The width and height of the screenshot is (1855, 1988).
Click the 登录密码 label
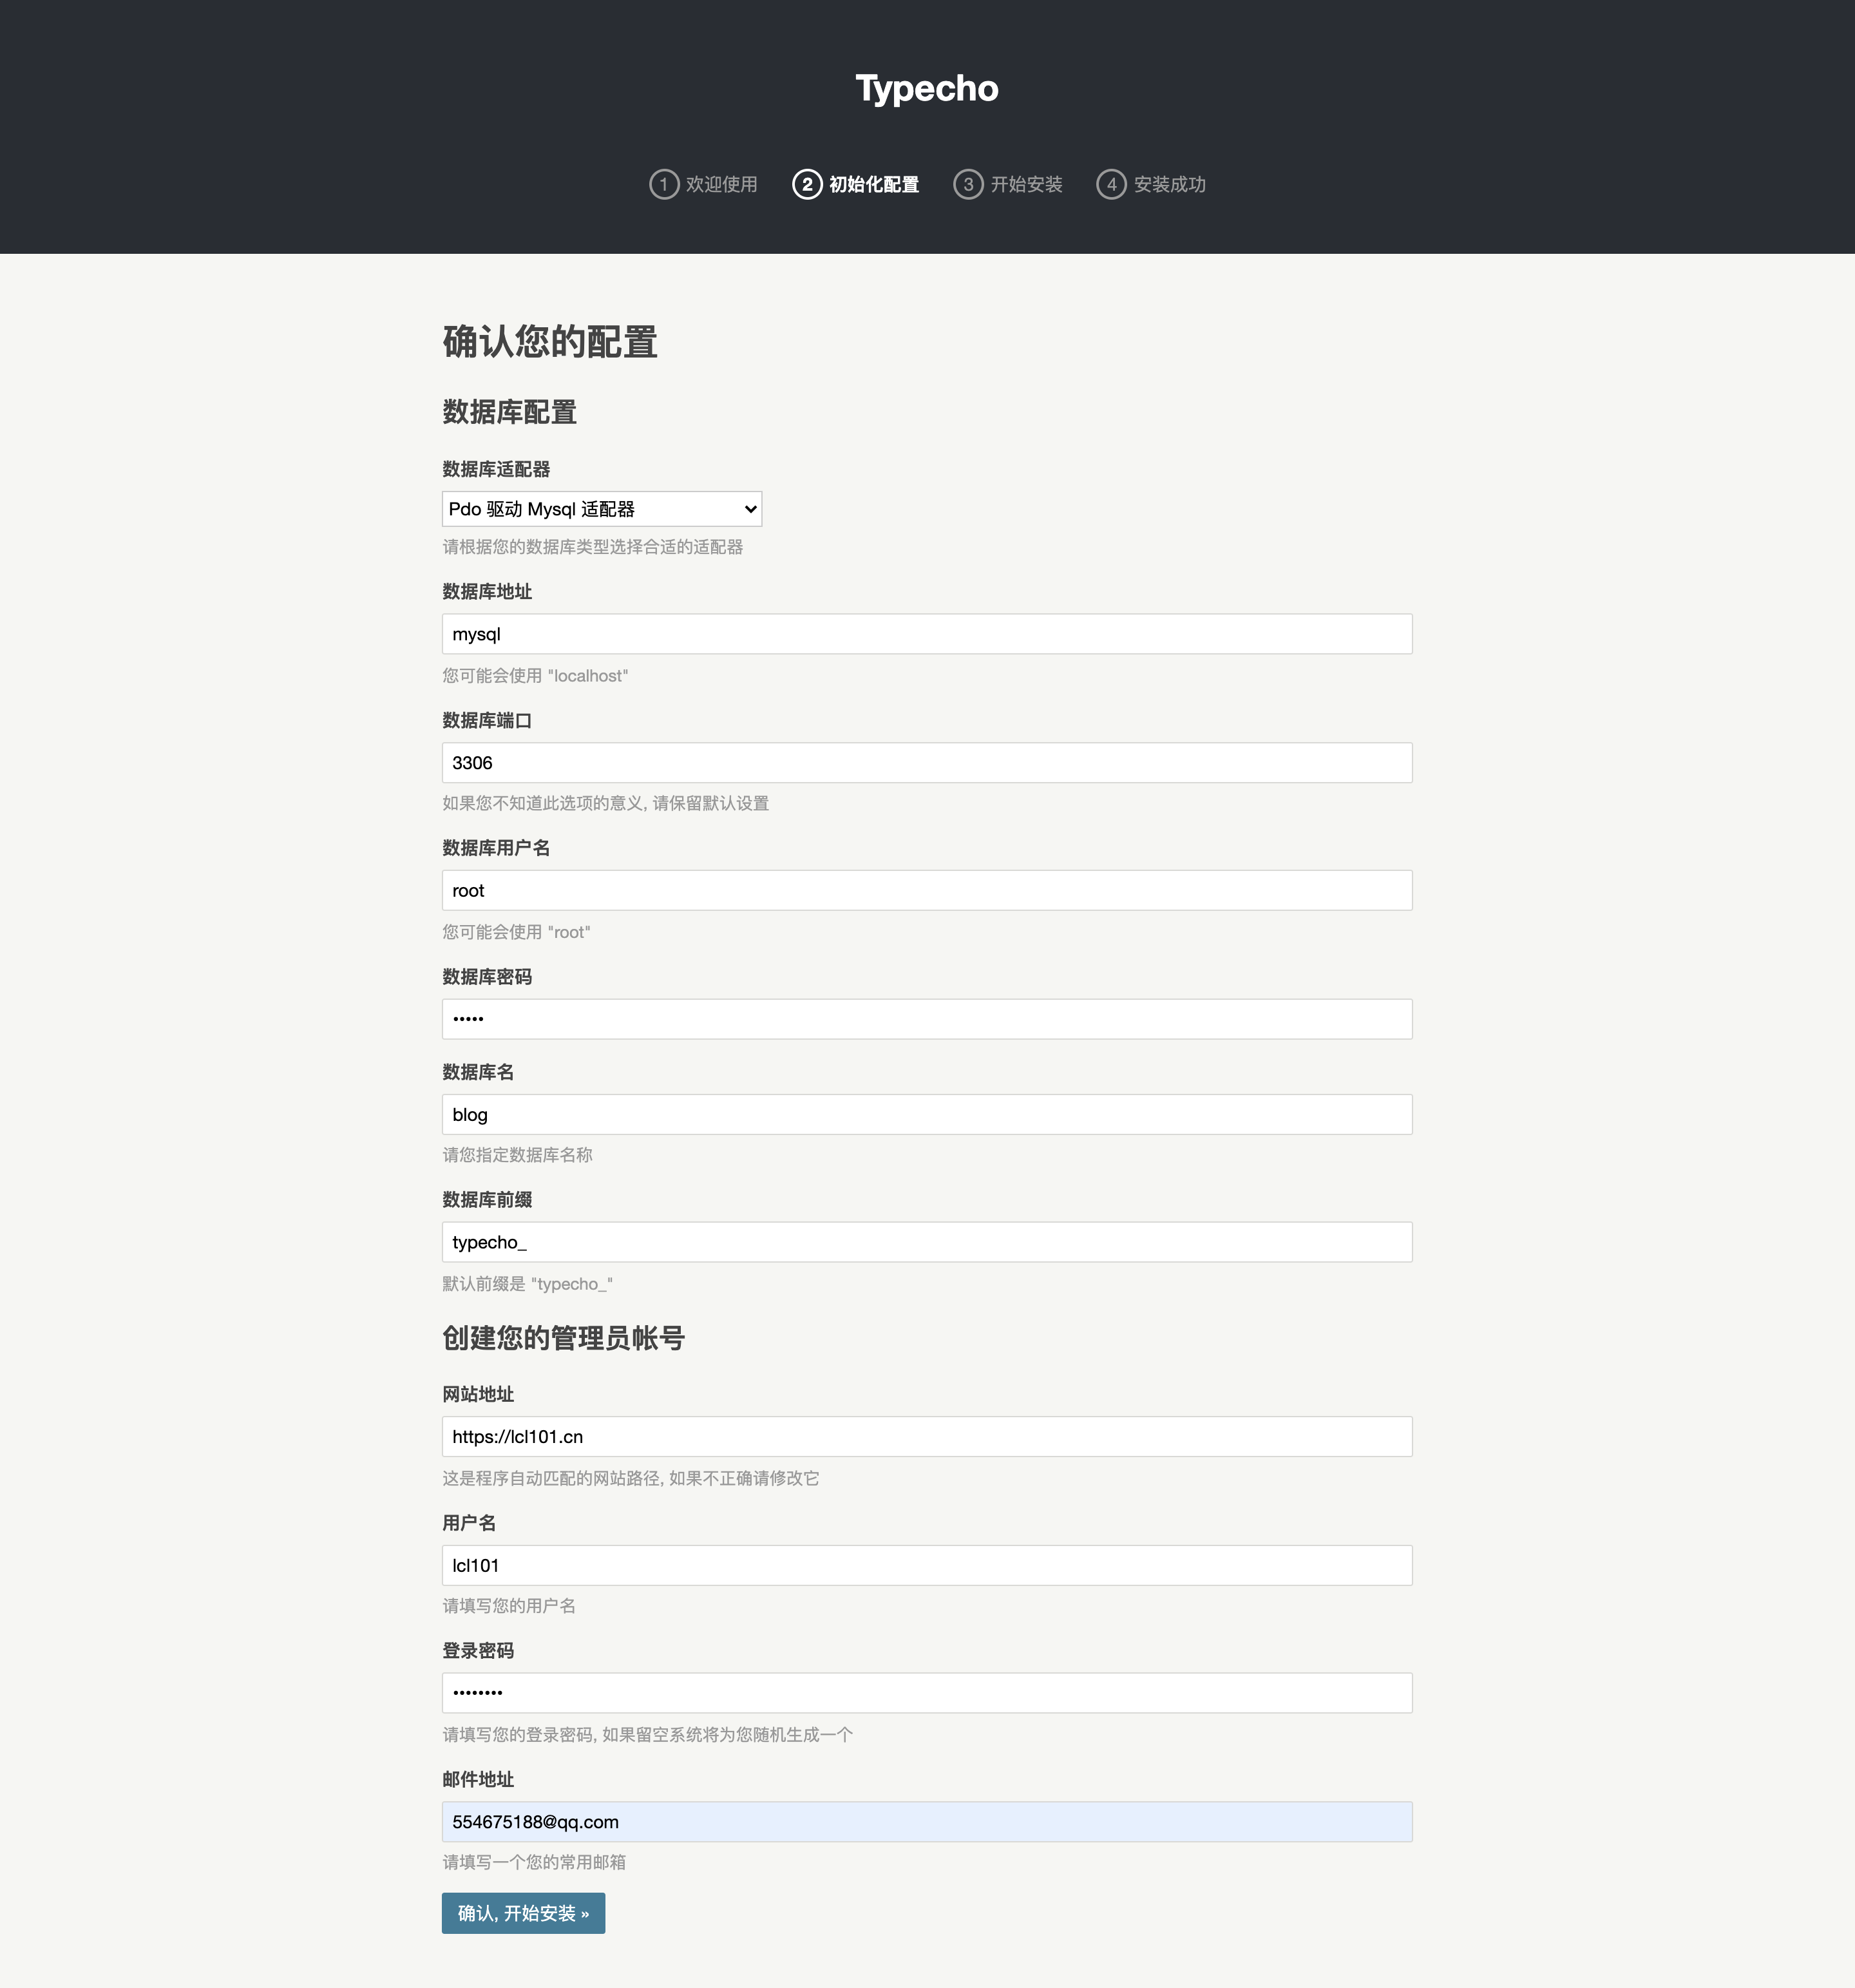coord(478,1651)
